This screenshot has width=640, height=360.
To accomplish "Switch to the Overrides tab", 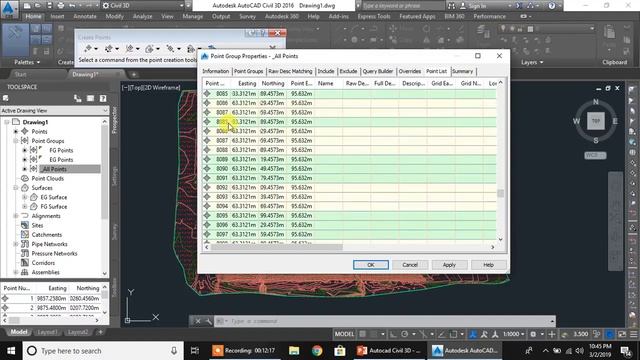I will pyautogui.click(x=409, y=71).
